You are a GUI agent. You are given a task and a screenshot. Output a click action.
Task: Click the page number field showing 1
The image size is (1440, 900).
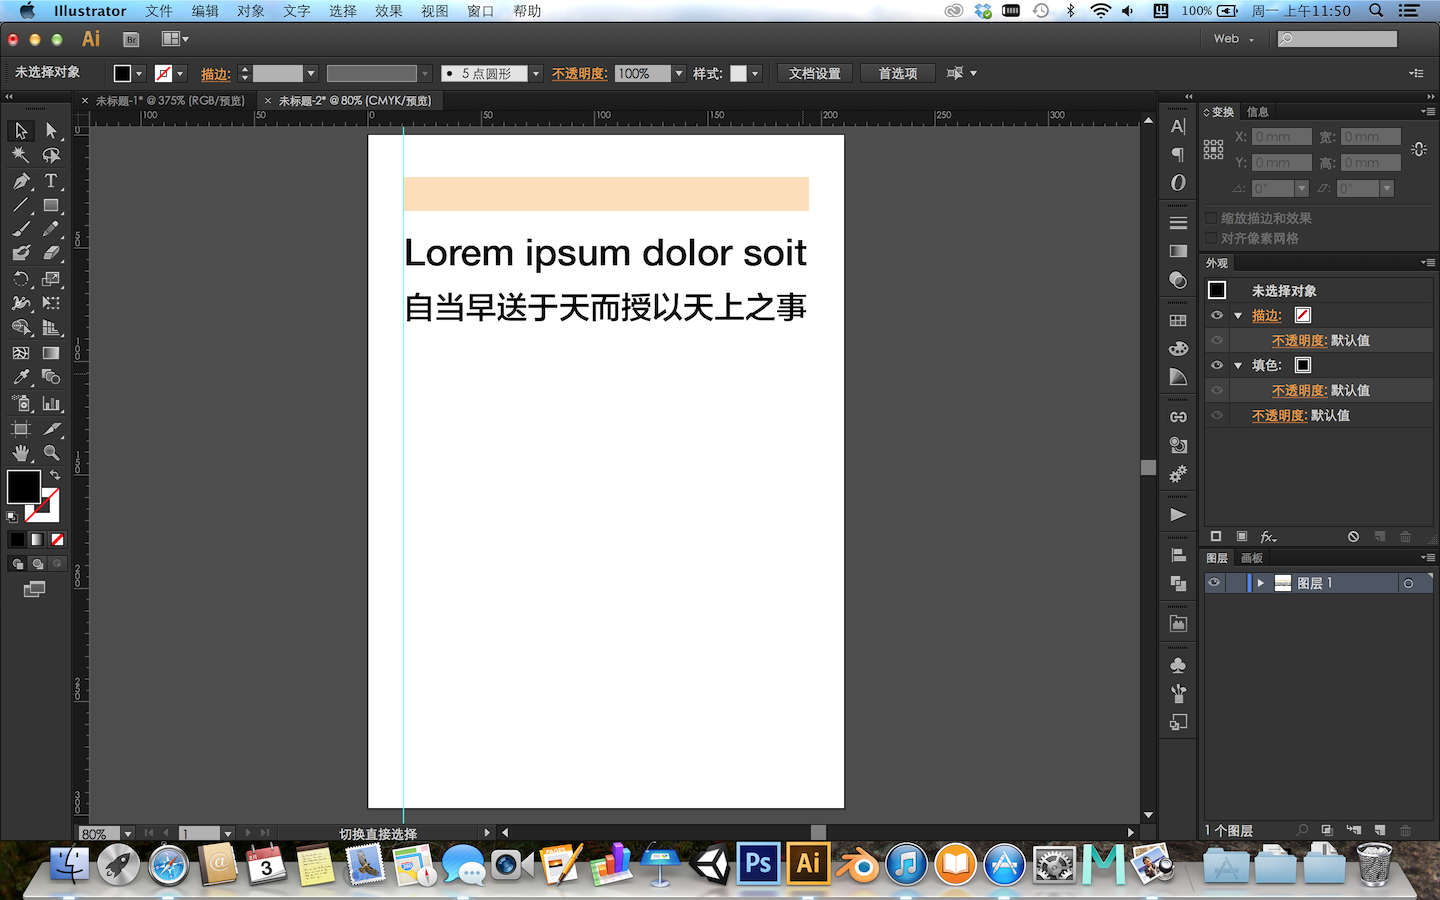[200, 832]
